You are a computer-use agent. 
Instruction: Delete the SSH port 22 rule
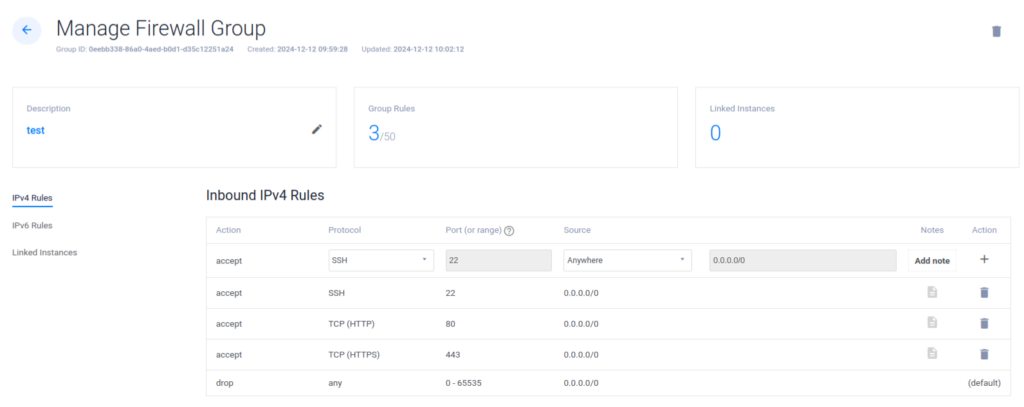[984, 292]
